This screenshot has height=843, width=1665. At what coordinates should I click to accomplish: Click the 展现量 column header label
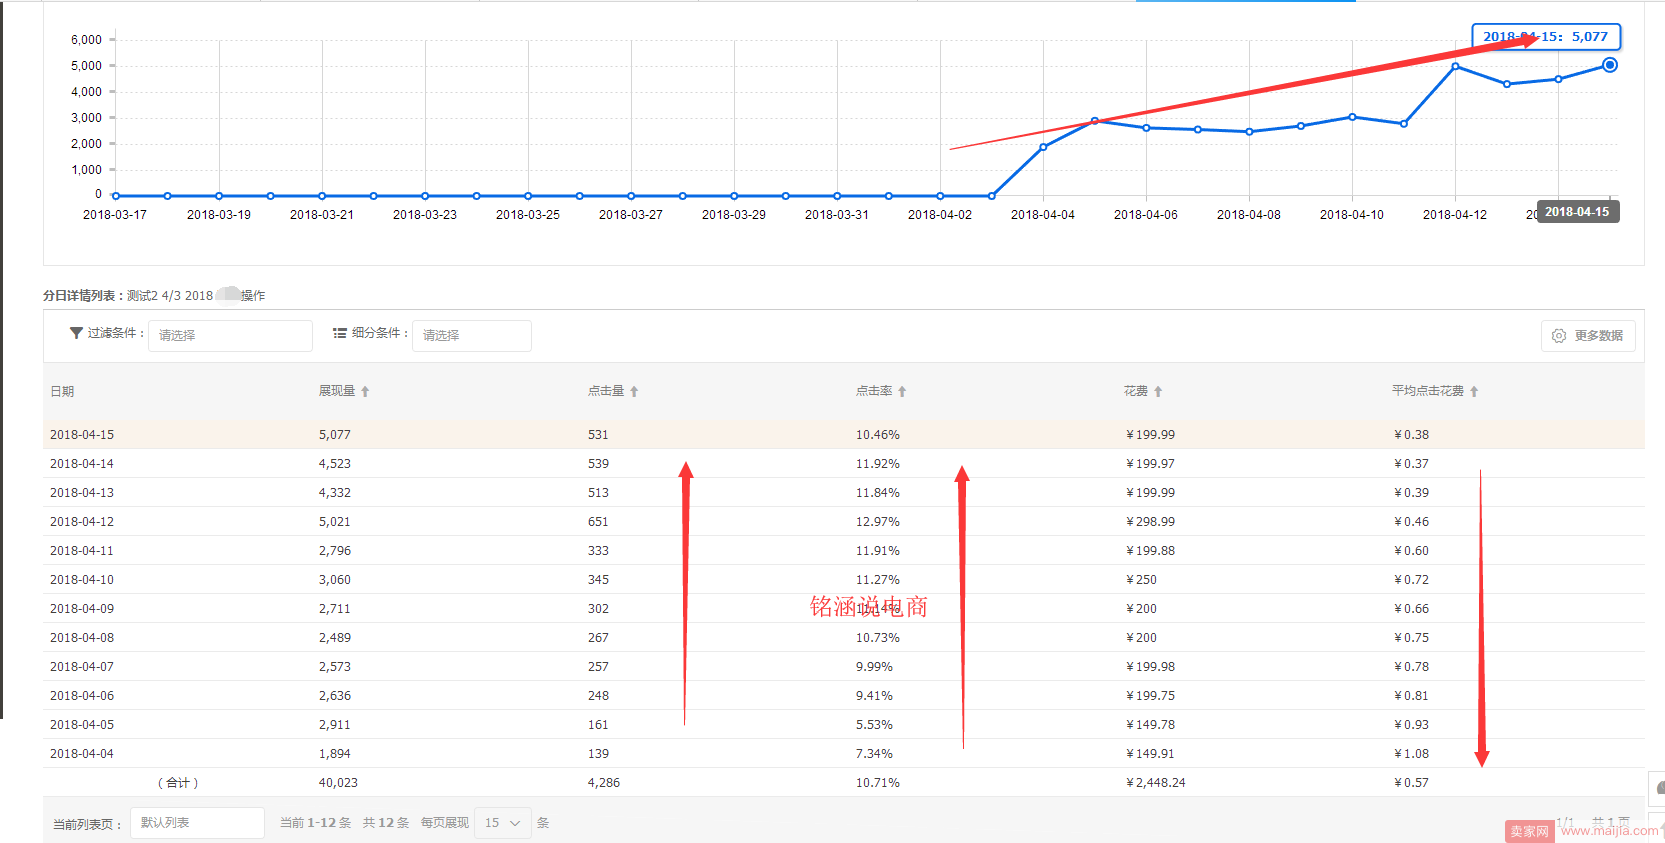337,391
